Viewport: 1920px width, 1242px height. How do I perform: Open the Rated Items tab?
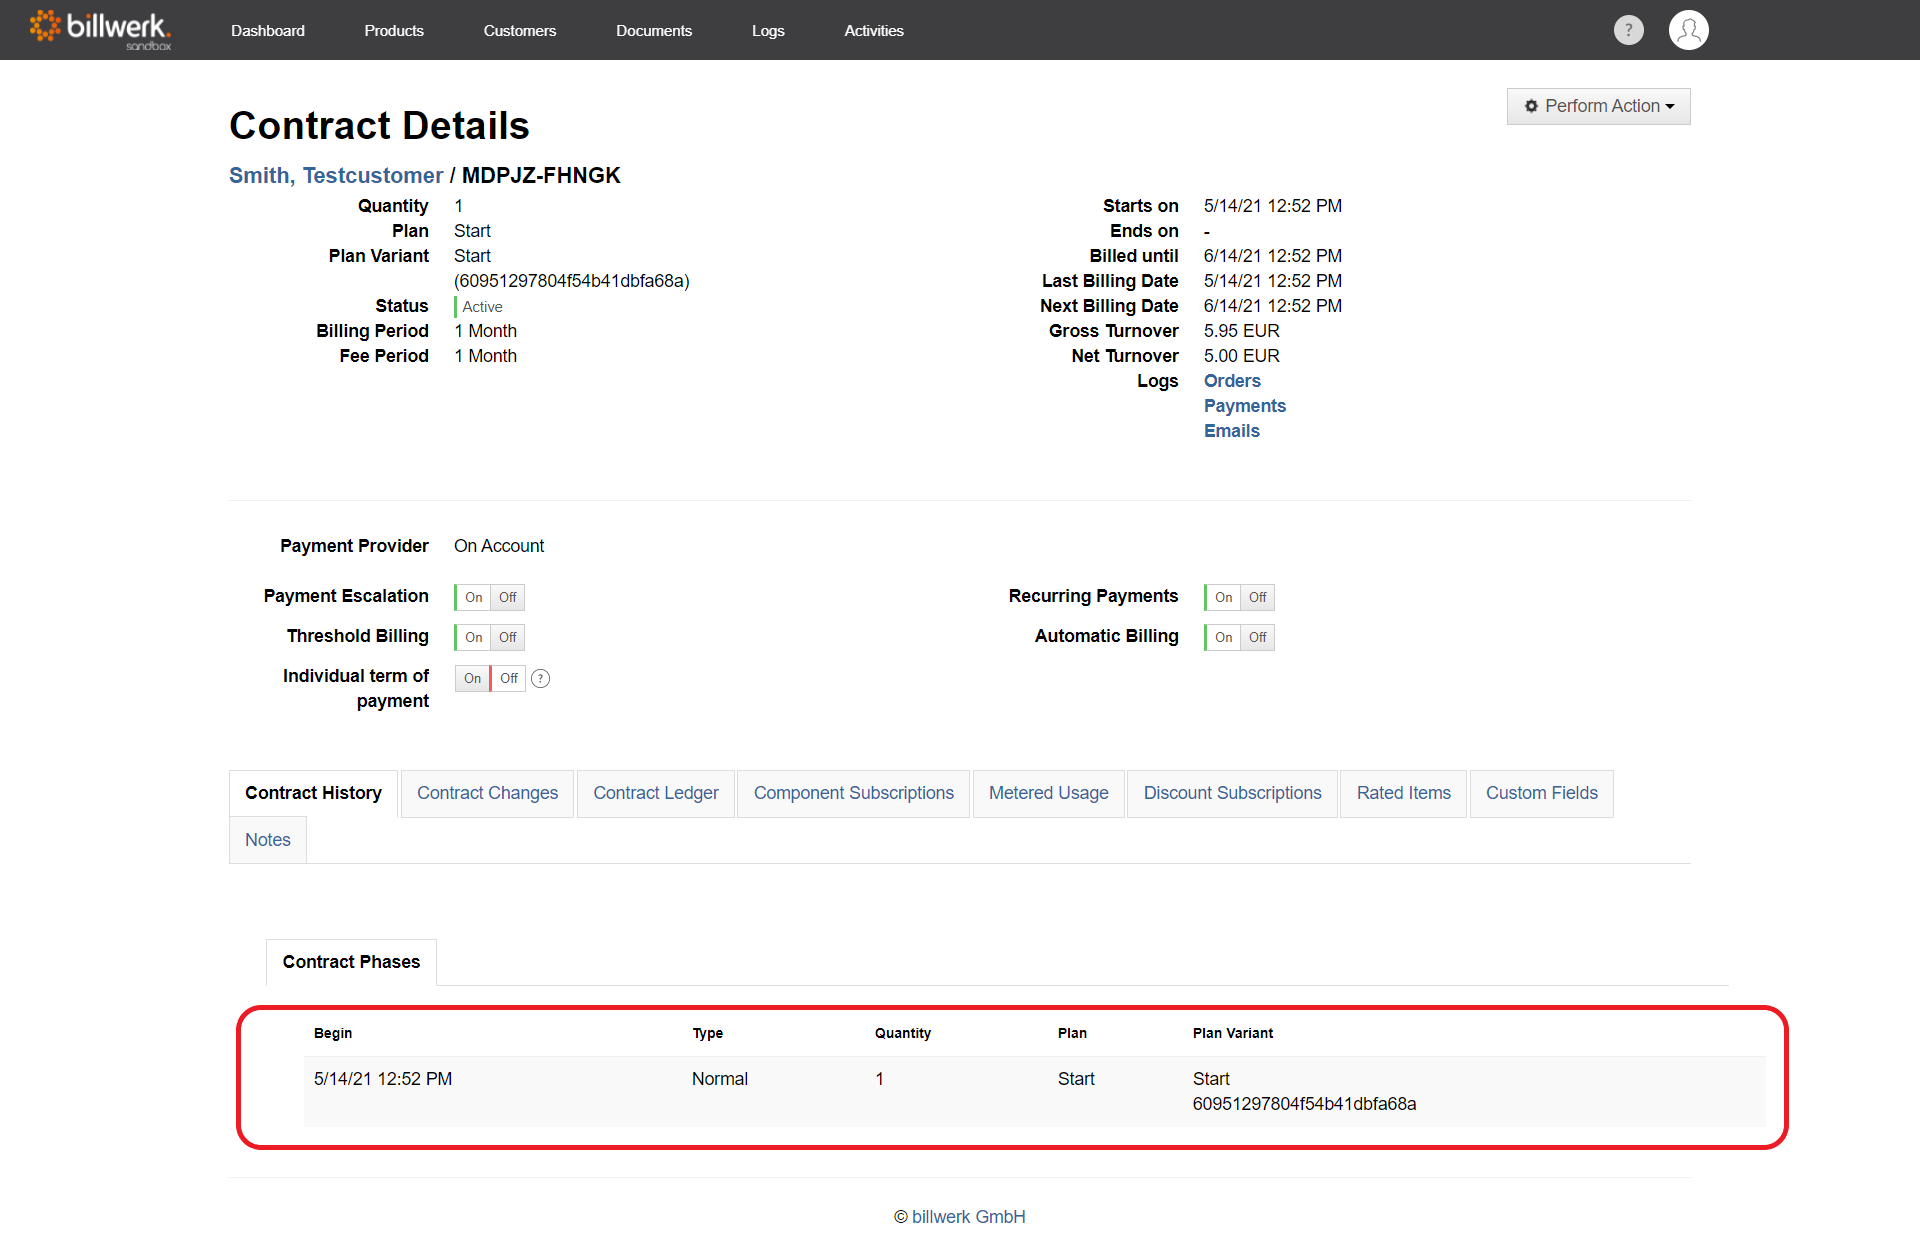click(x=1403, y=793)
